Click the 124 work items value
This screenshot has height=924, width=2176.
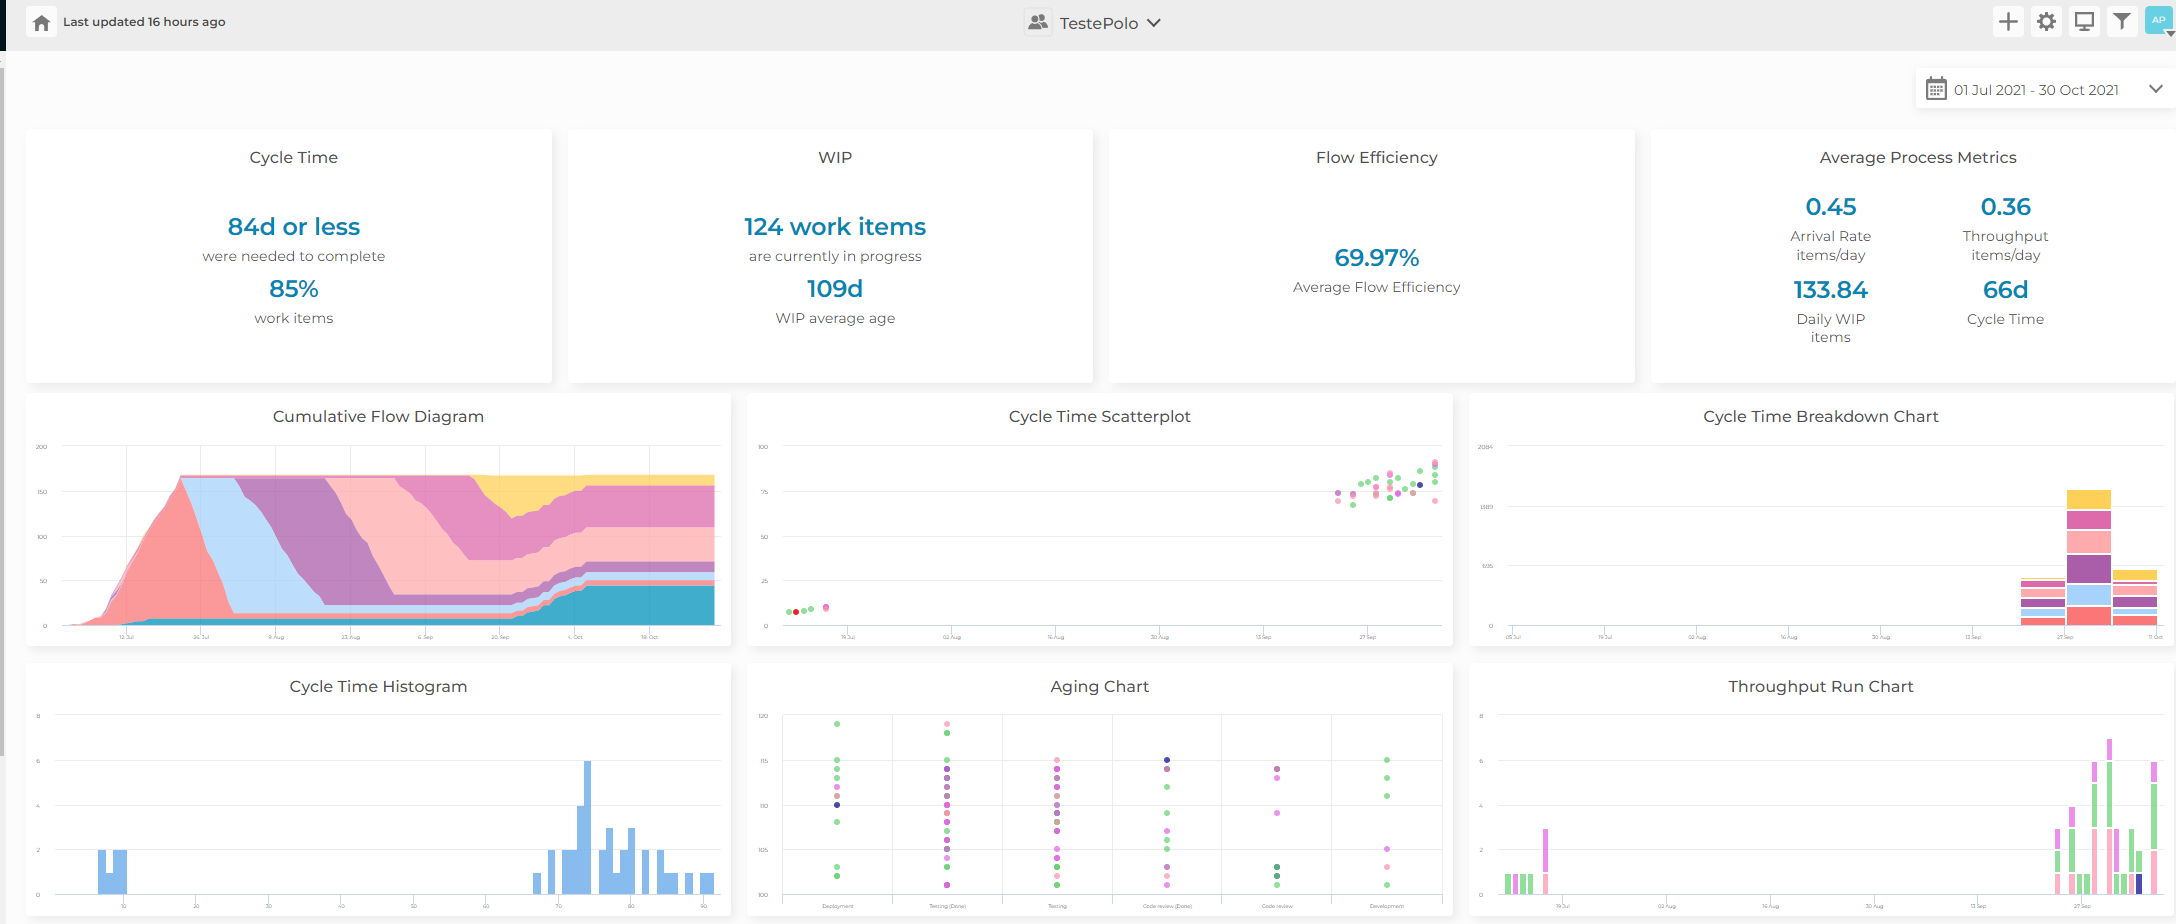[834, 227]
